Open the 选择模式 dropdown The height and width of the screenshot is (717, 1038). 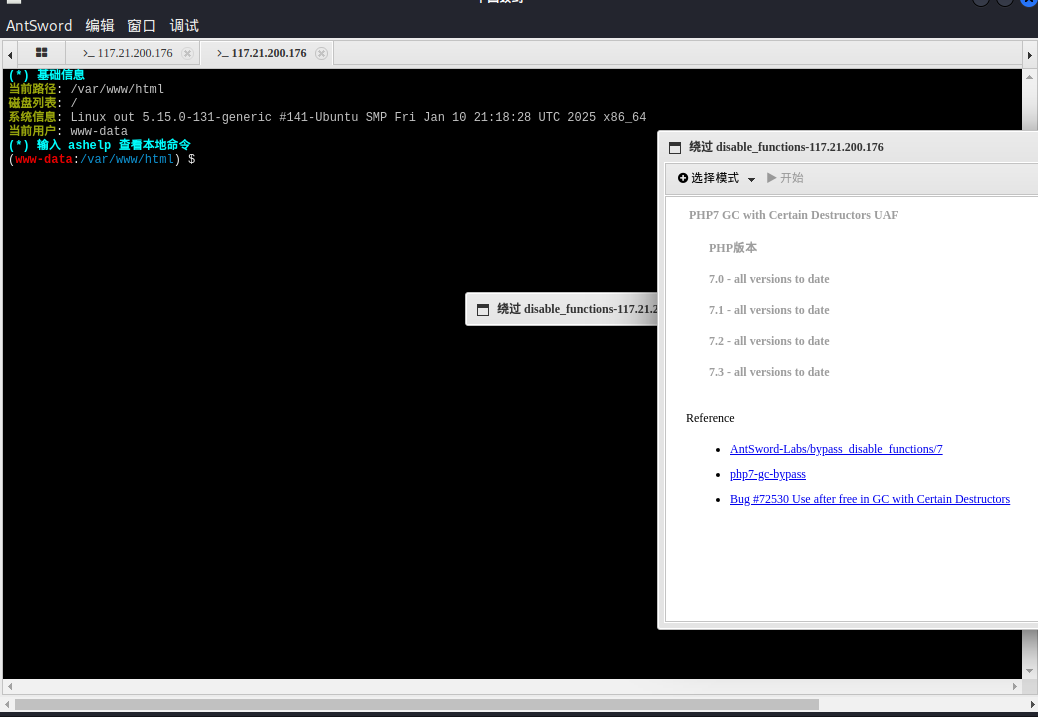tap(716, 178)
